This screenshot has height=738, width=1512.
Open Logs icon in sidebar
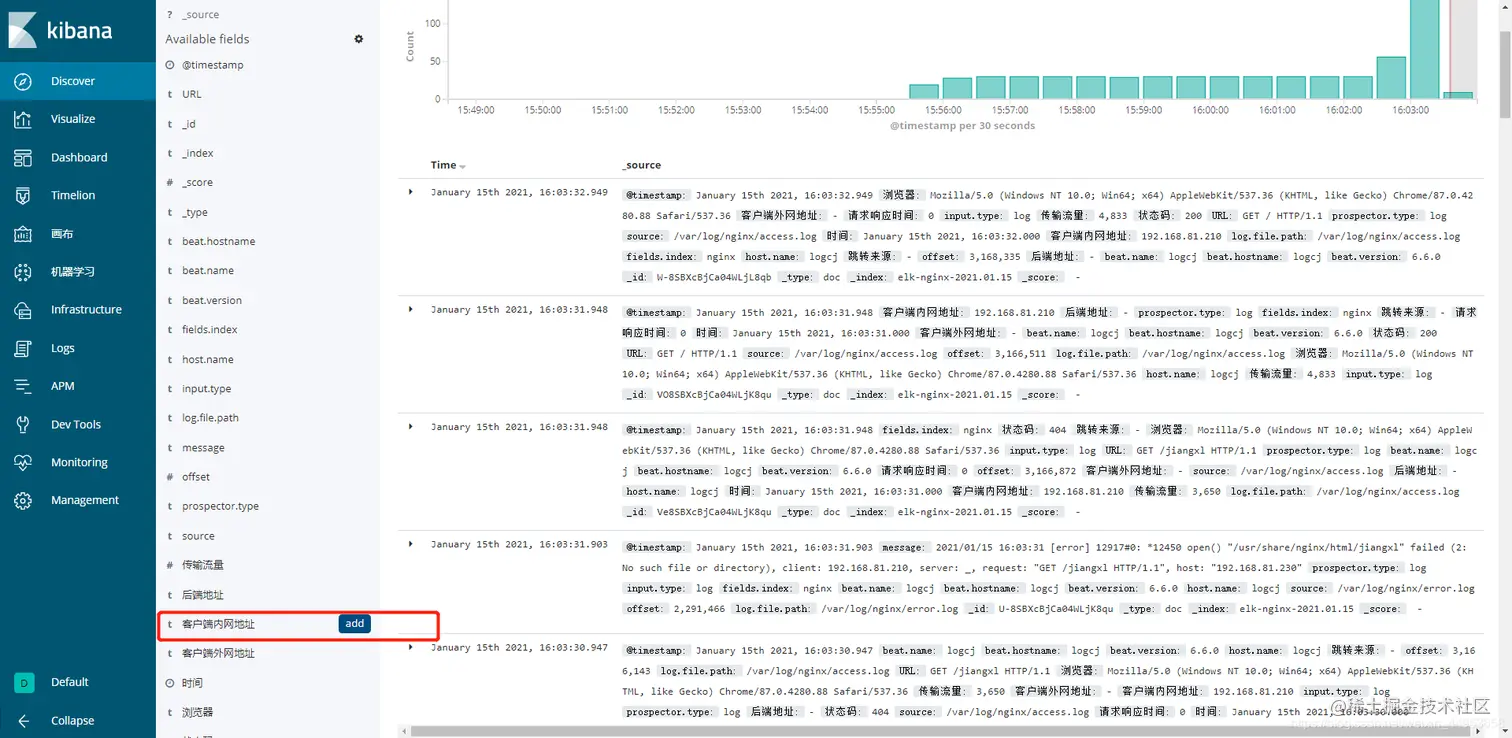click(x=23, y=348)
